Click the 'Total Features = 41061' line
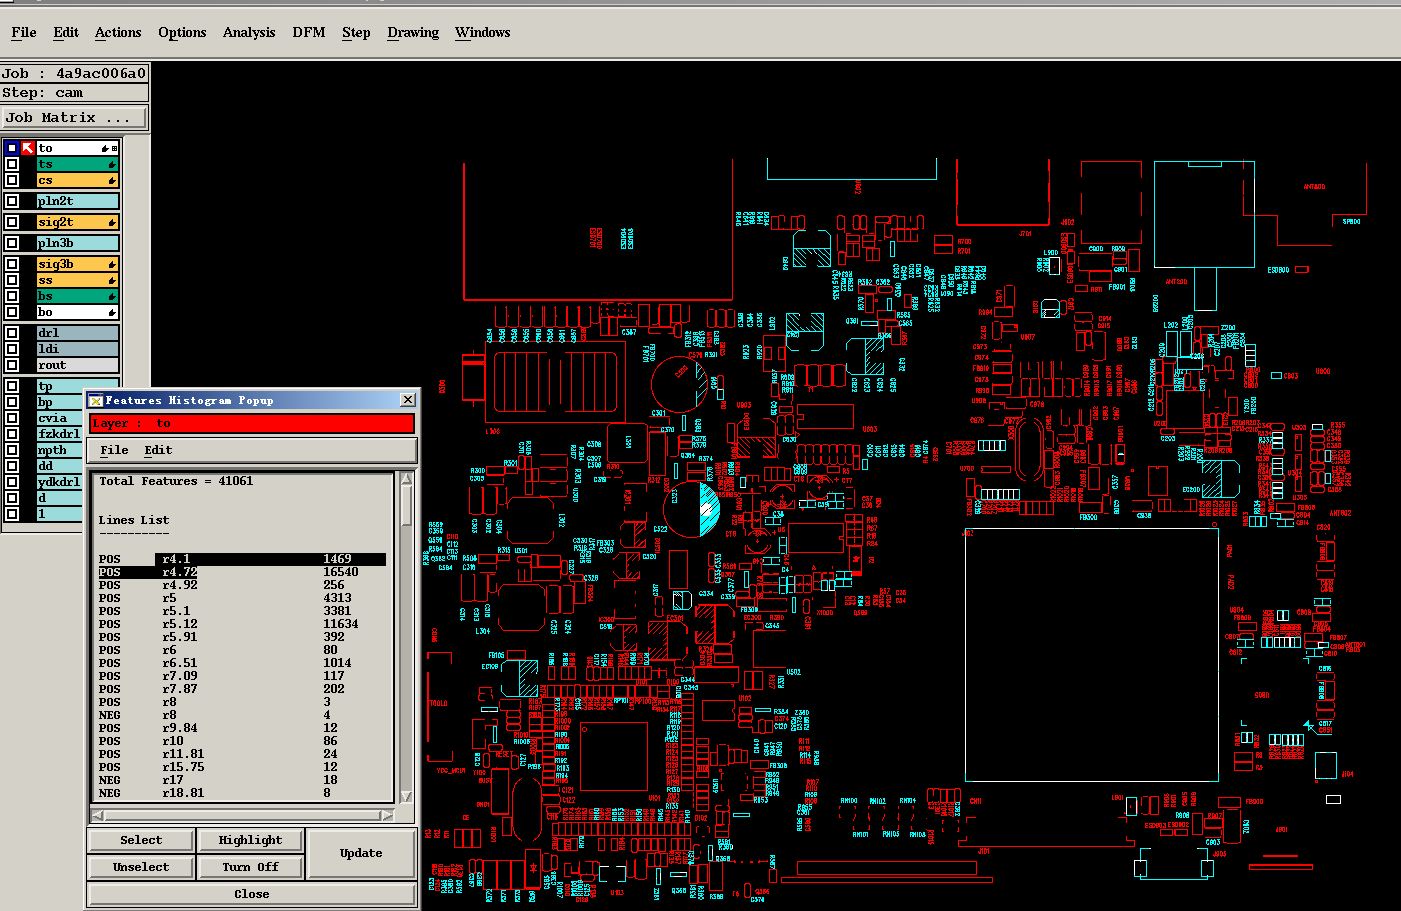 (176, 481)
